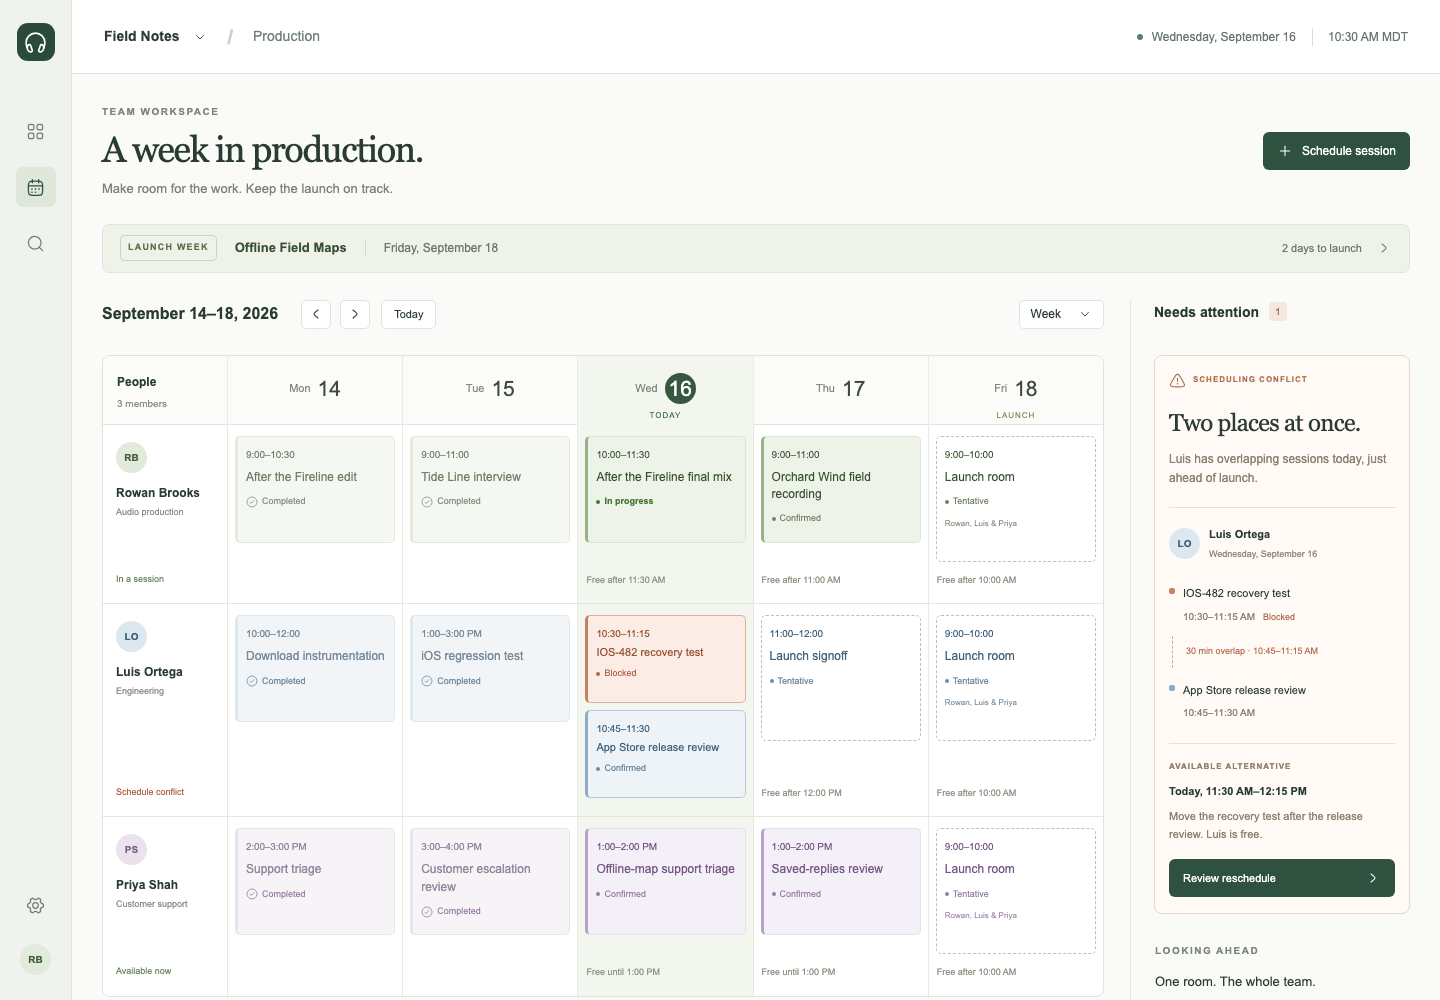Click 'Available now' status text
This screenshot has width=1440, height=1000.
(143, 971)
